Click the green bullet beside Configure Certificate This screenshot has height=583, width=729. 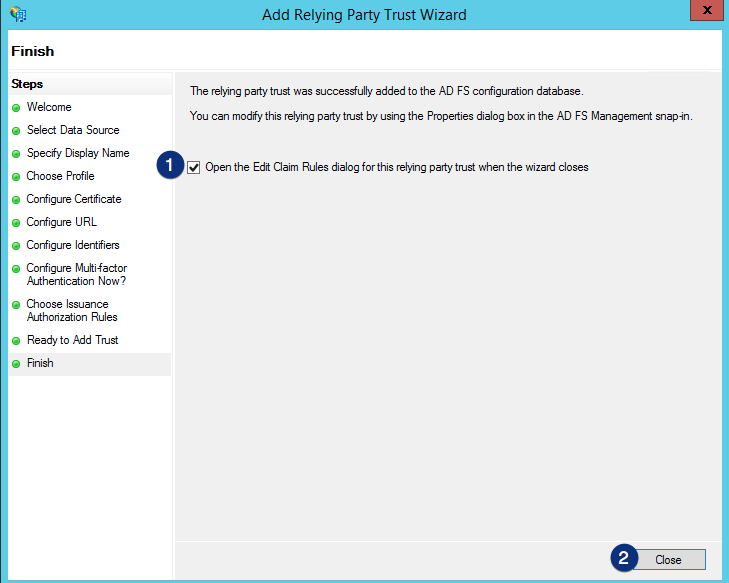(16, 200)
